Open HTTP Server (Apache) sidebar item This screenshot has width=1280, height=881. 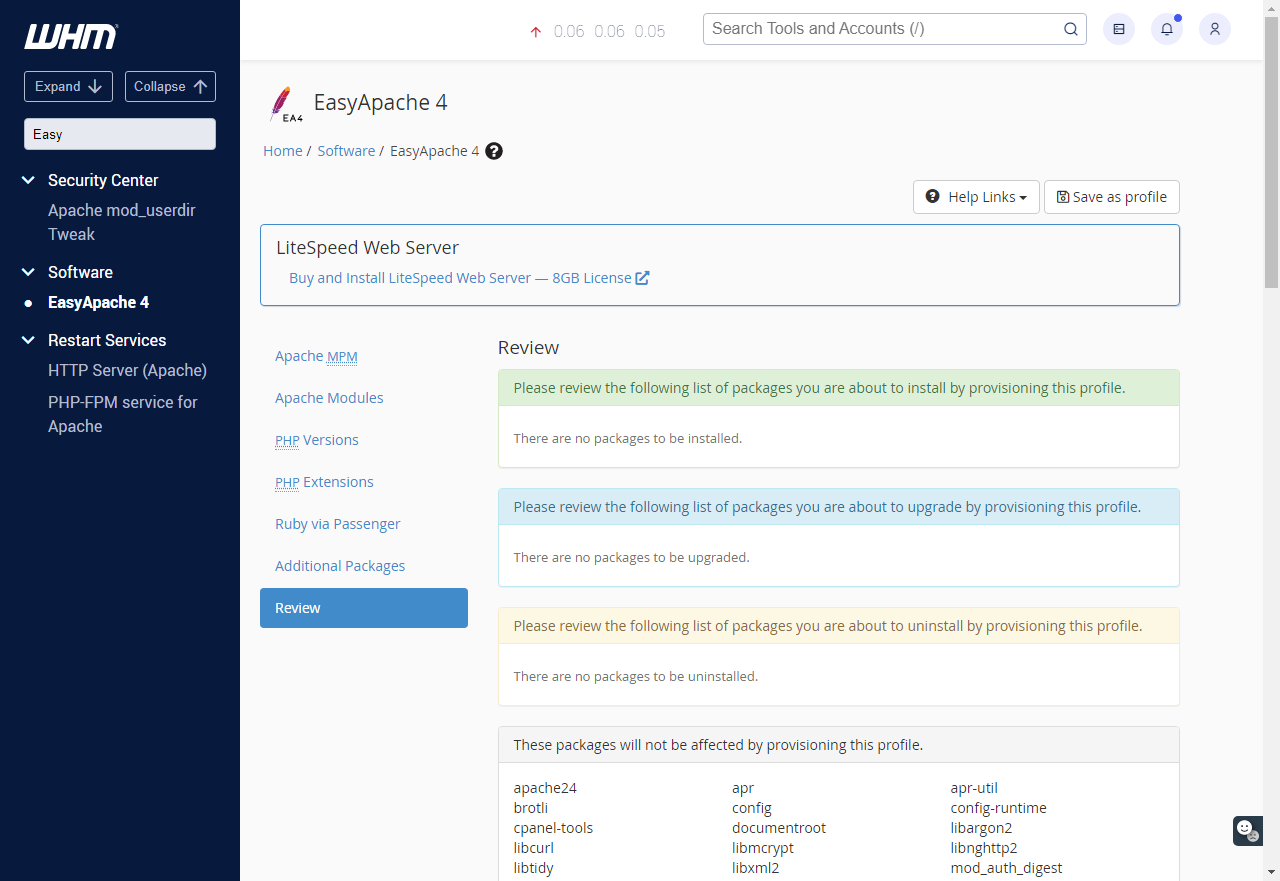[x=127, y=370]
